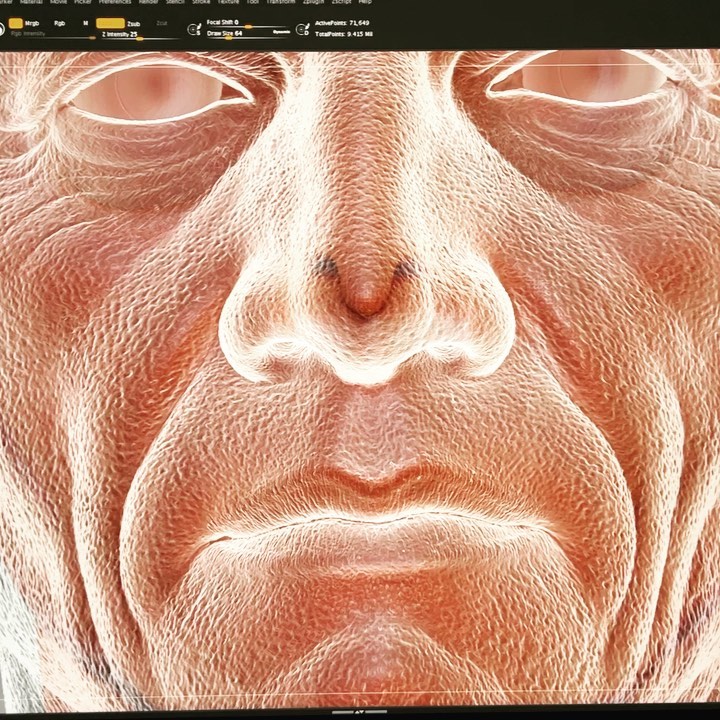720x720 pixels.
Task: Click the circular S symmetry icon beside Focal Shift
Action: (x=195, y=28)
